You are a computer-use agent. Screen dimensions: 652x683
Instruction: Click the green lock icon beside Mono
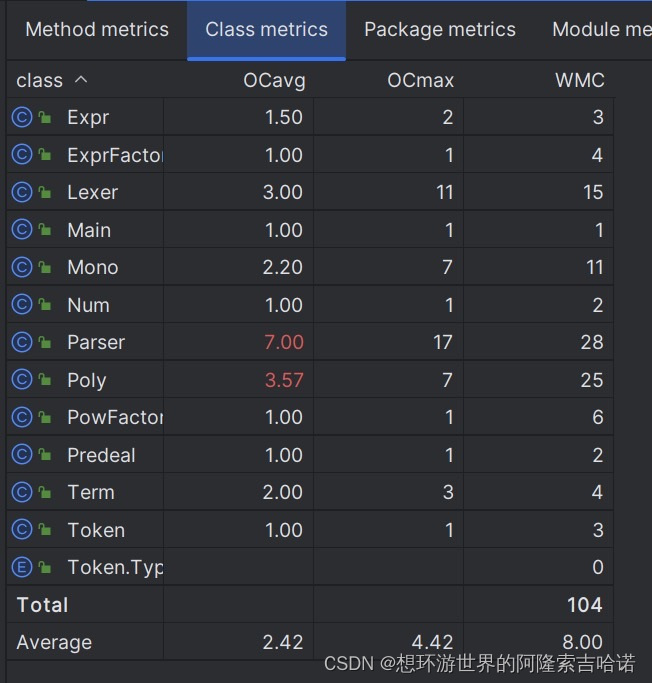(45, 267)
